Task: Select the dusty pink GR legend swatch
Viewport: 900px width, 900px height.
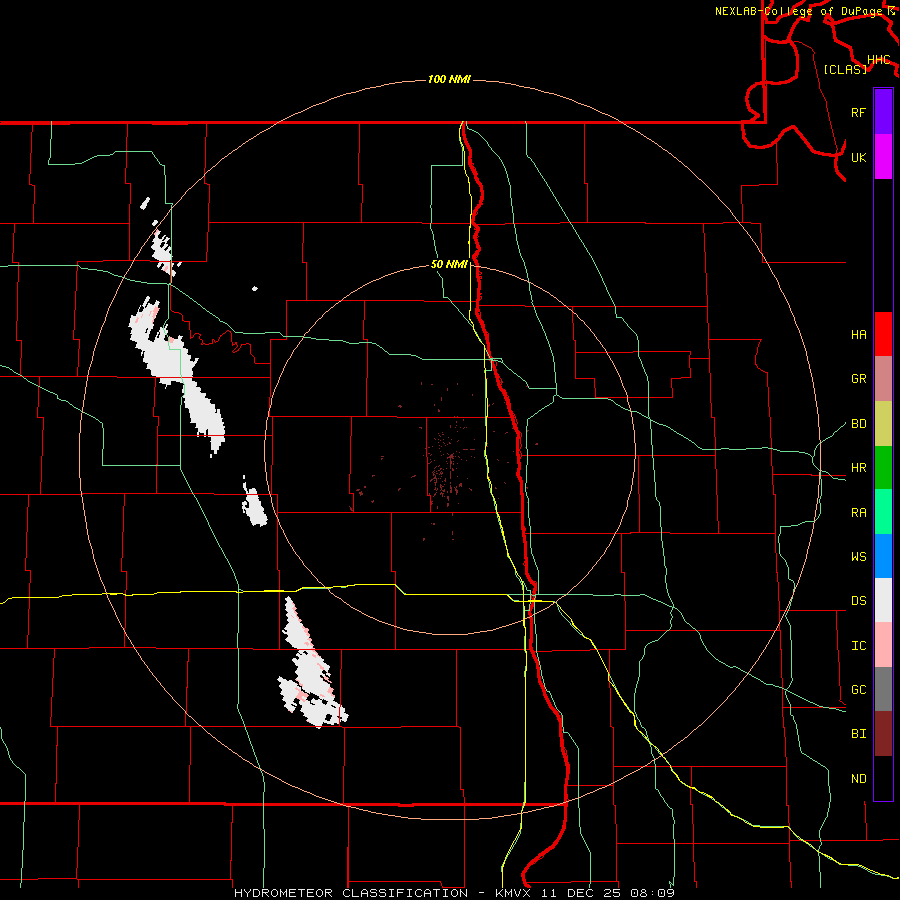Action: (x=883, y=379)
